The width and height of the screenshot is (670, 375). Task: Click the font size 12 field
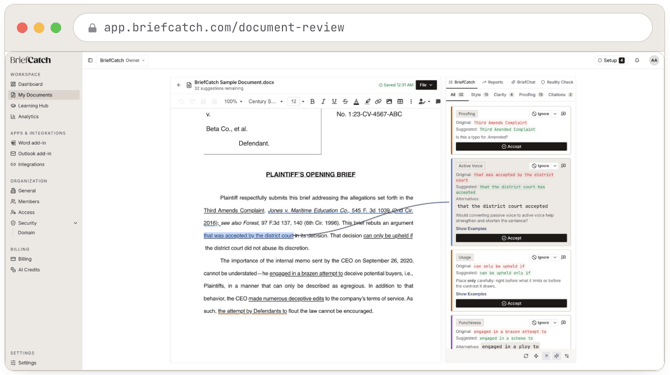[294, 102]
